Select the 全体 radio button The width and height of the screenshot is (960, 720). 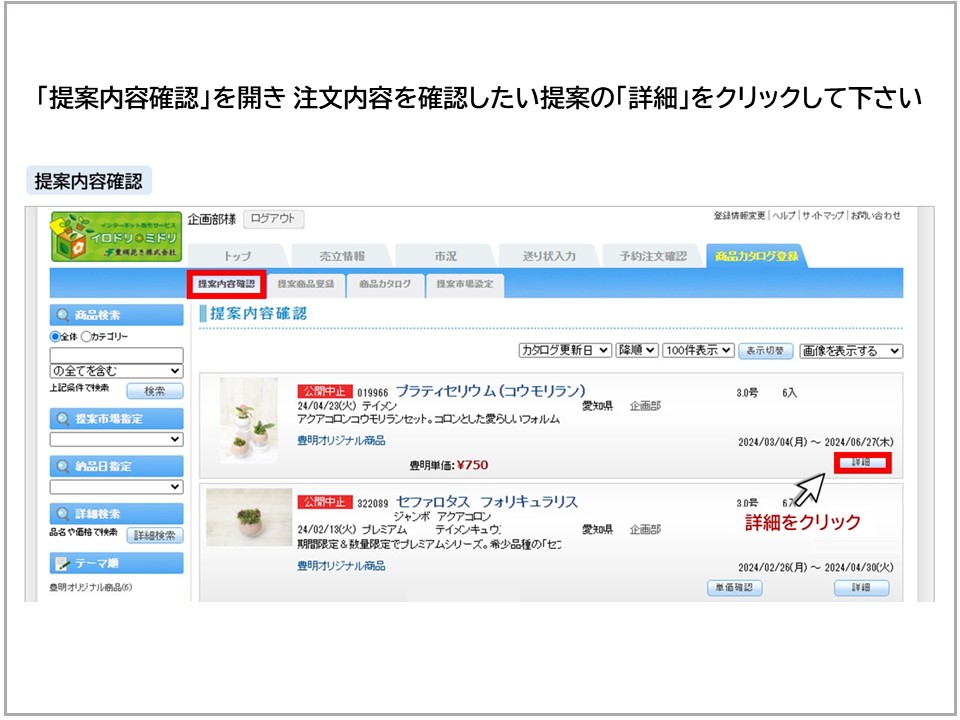tap(56, 337)
